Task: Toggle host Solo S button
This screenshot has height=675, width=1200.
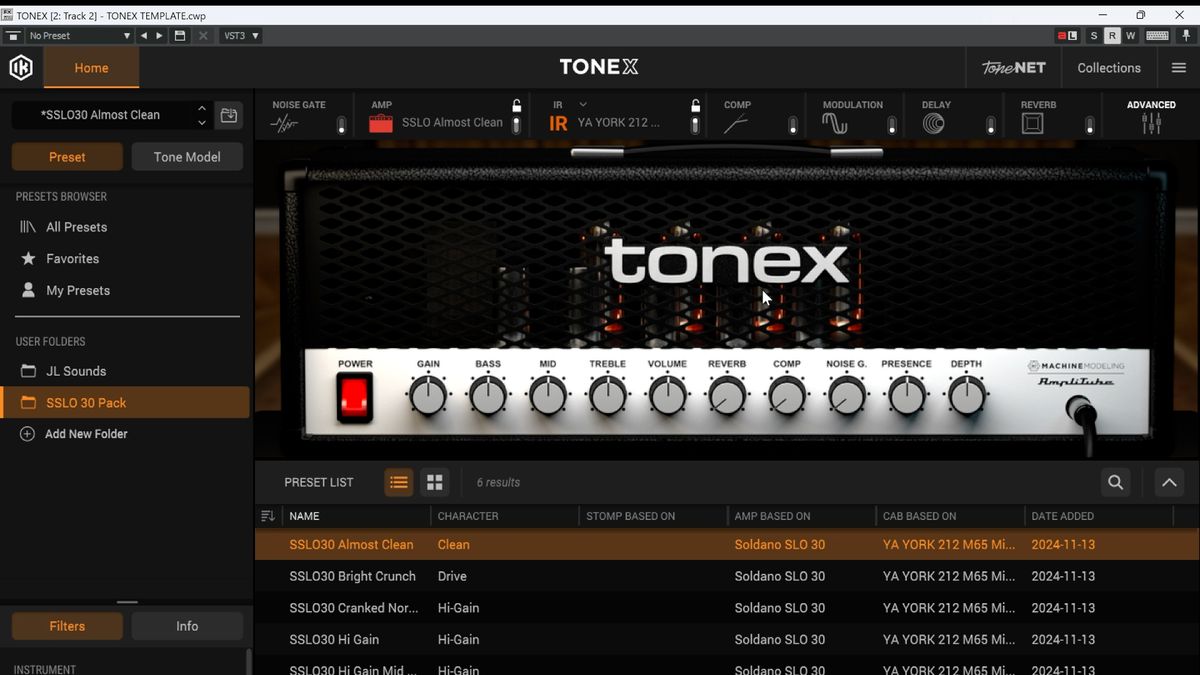Action: pyautogui.click(x=1094, y=35)
